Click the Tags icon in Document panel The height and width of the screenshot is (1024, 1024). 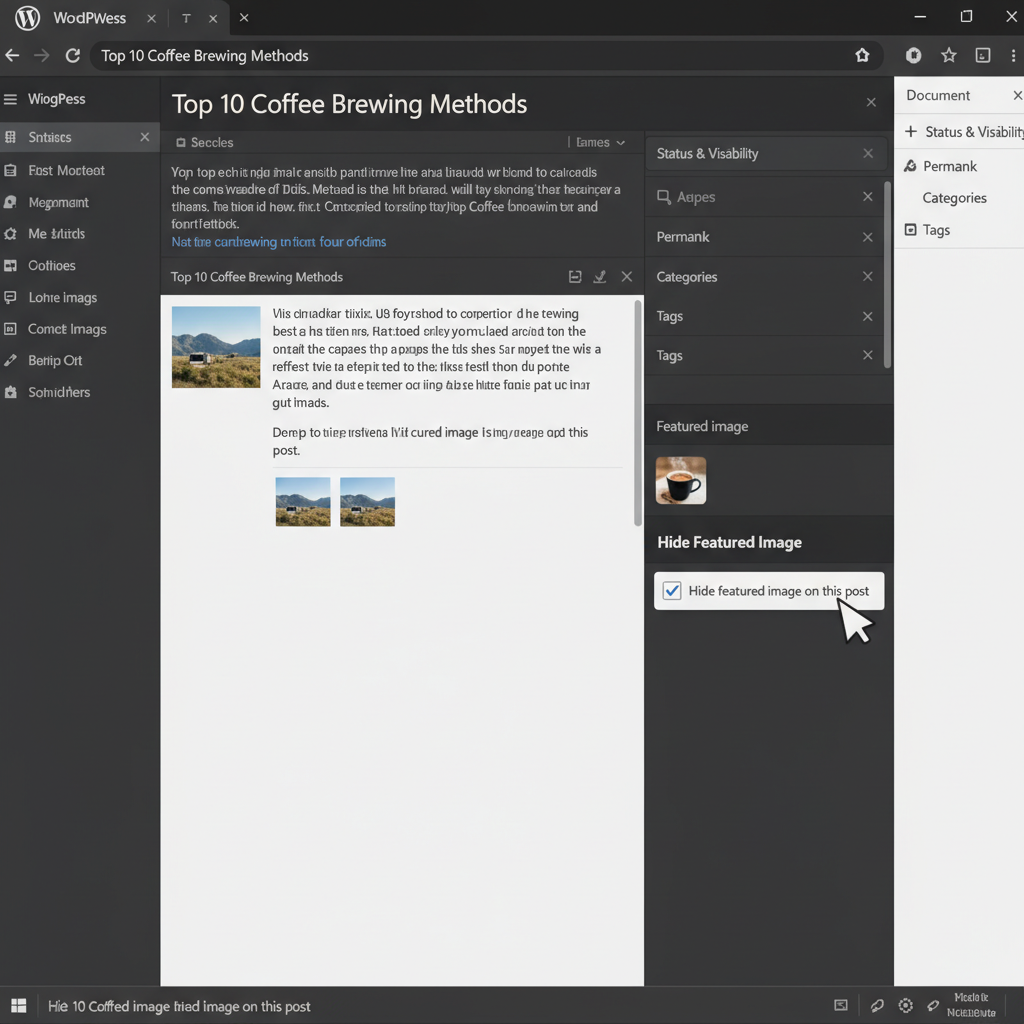pyautogui.click(x=910, y=230)
